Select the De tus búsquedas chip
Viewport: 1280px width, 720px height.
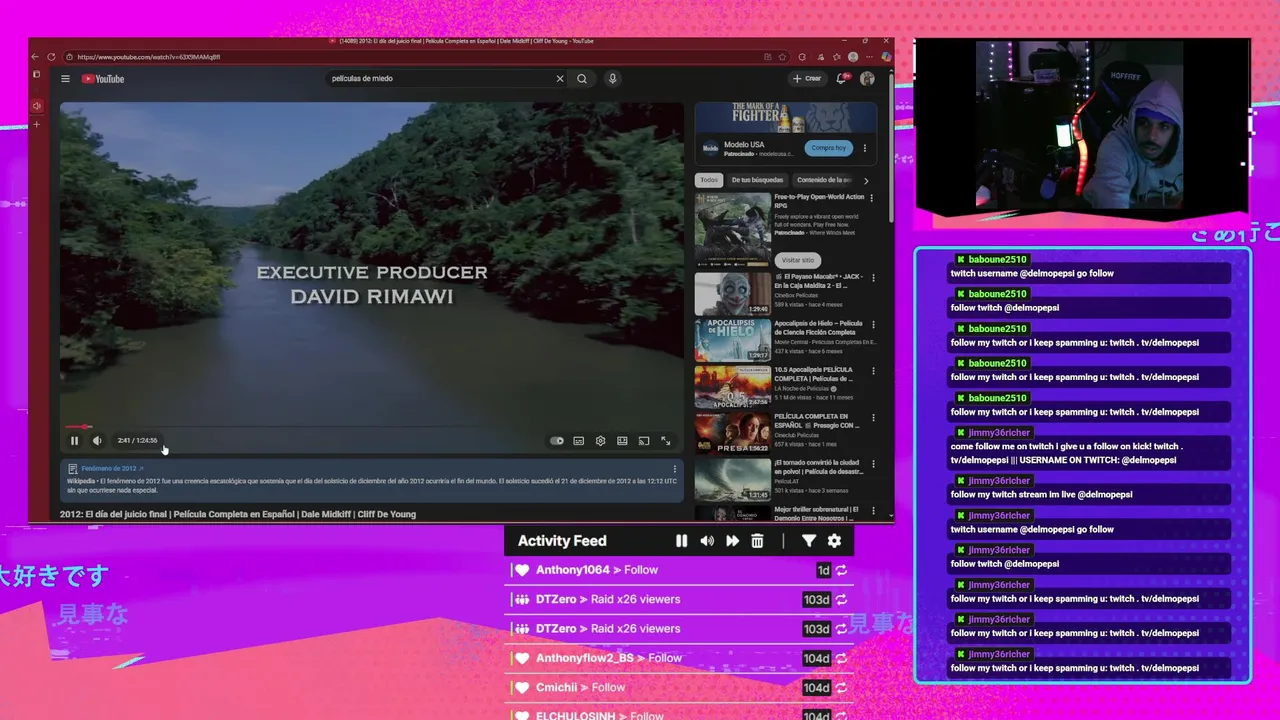point(757,180)
